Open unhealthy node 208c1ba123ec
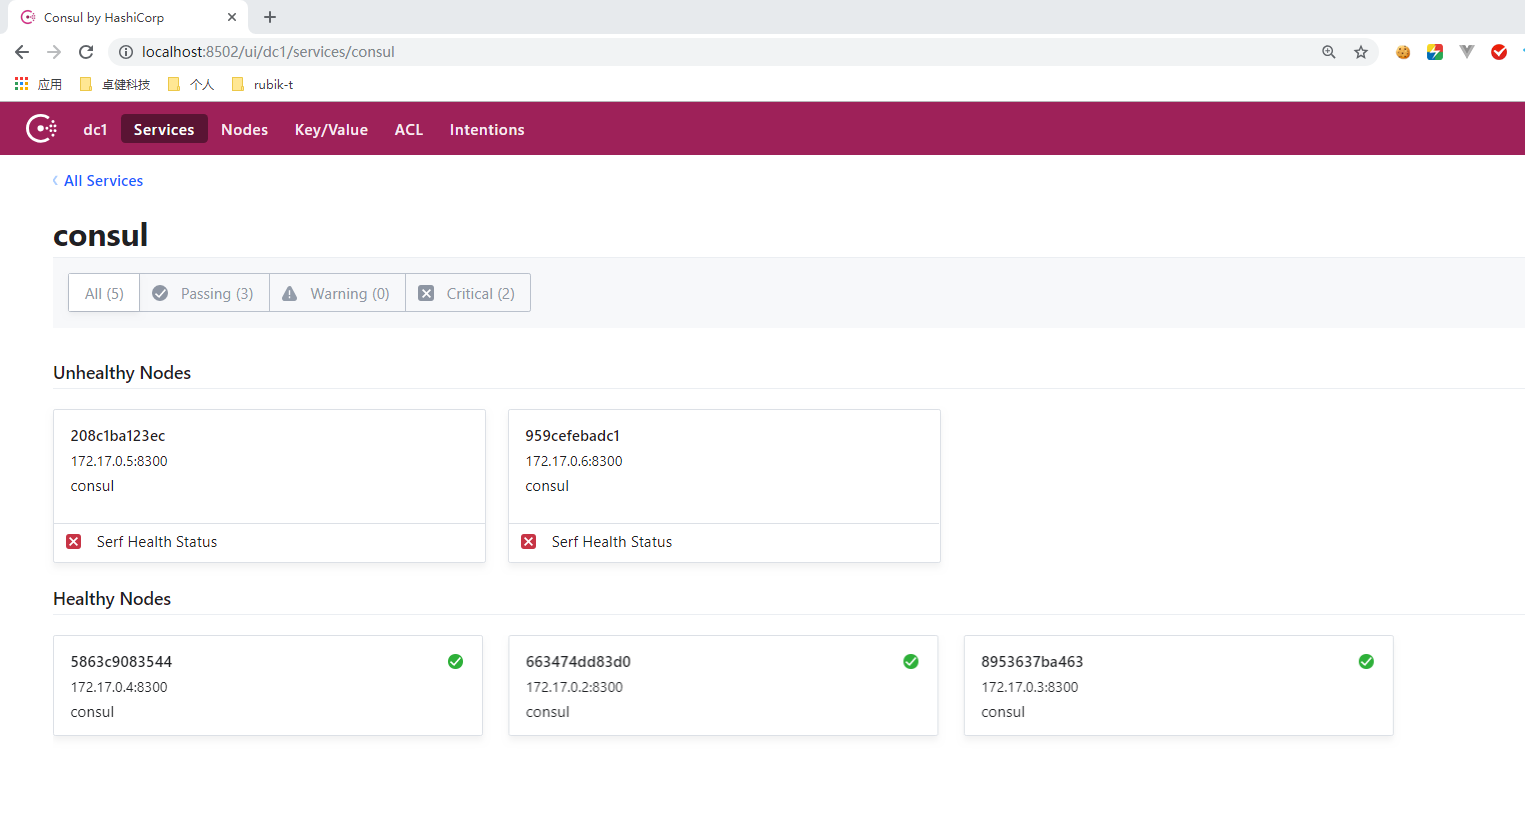The width and height of the screenshot is (1525, 830). 118,436
